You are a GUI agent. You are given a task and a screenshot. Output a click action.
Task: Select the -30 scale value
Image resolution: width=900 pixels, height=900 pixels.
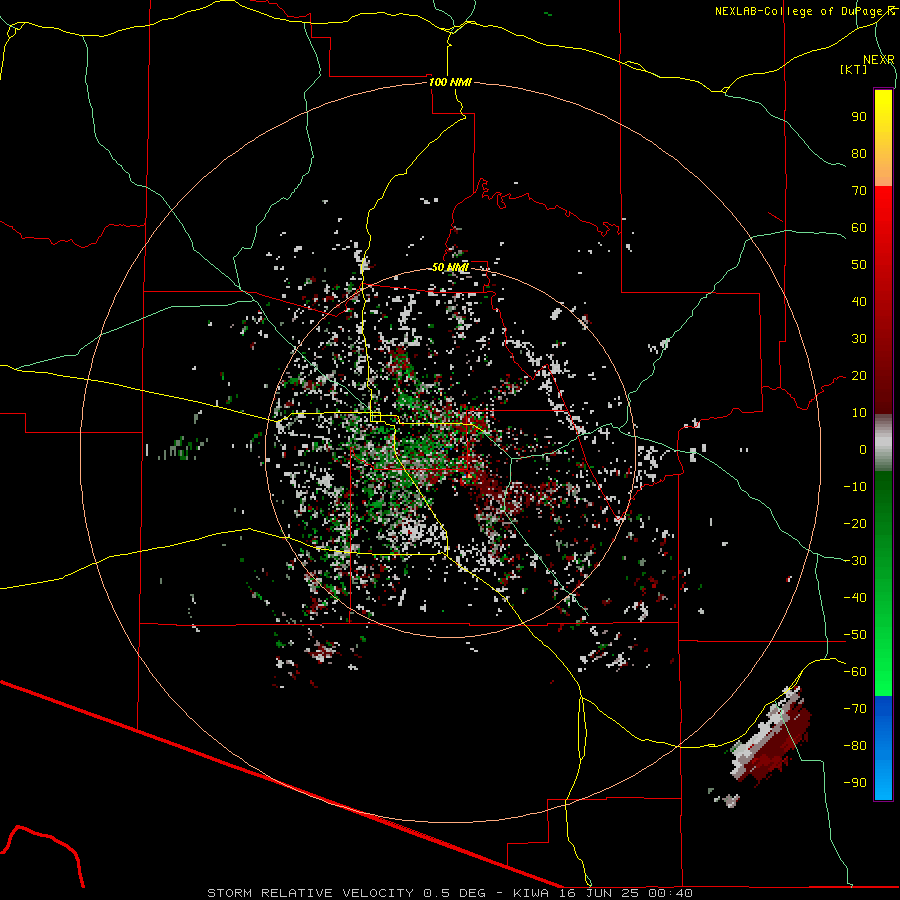(855, 561)
